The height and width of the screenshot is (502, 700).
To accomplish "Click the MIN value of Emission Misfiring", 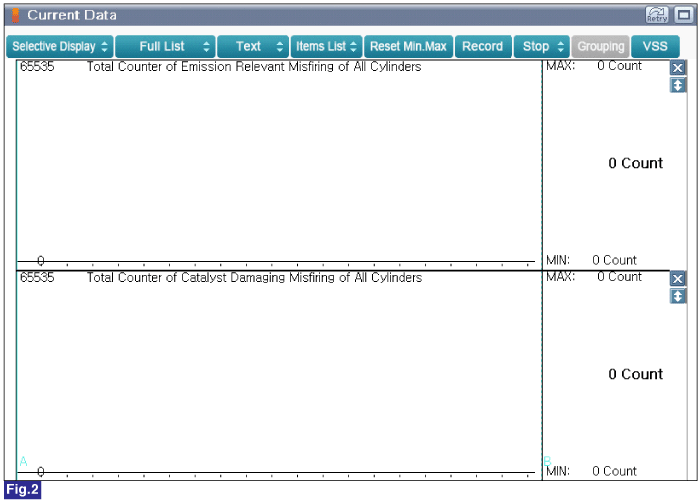I will click(614, 260).
